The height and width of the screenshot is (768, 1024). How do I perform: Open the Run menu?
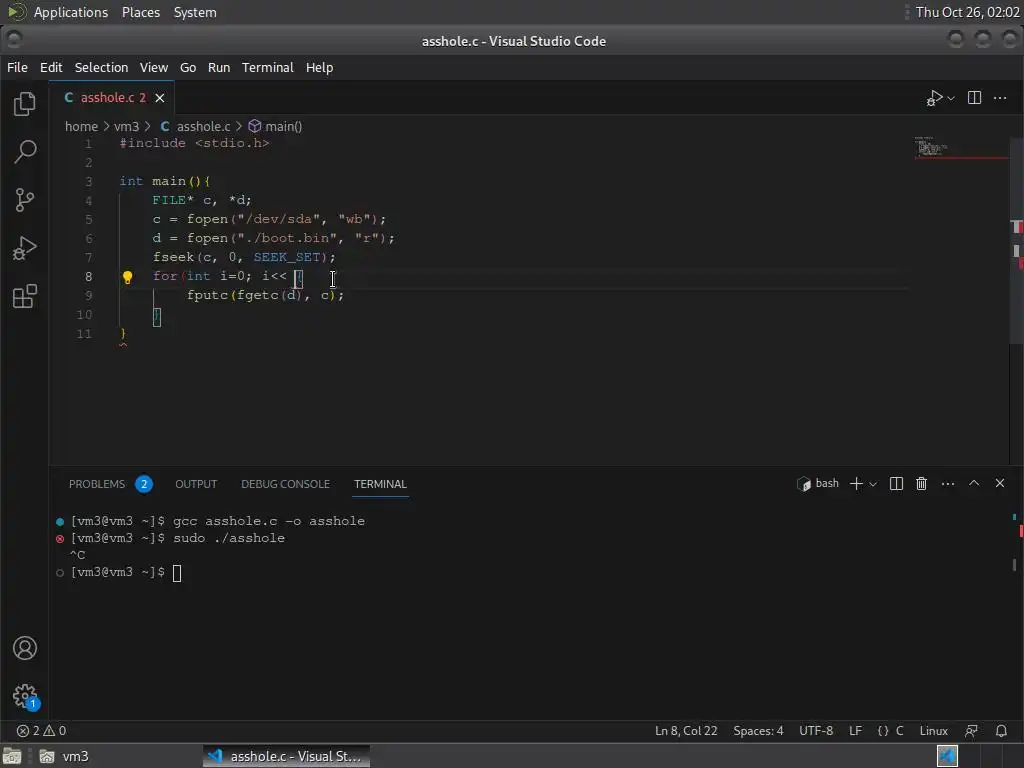219,67
